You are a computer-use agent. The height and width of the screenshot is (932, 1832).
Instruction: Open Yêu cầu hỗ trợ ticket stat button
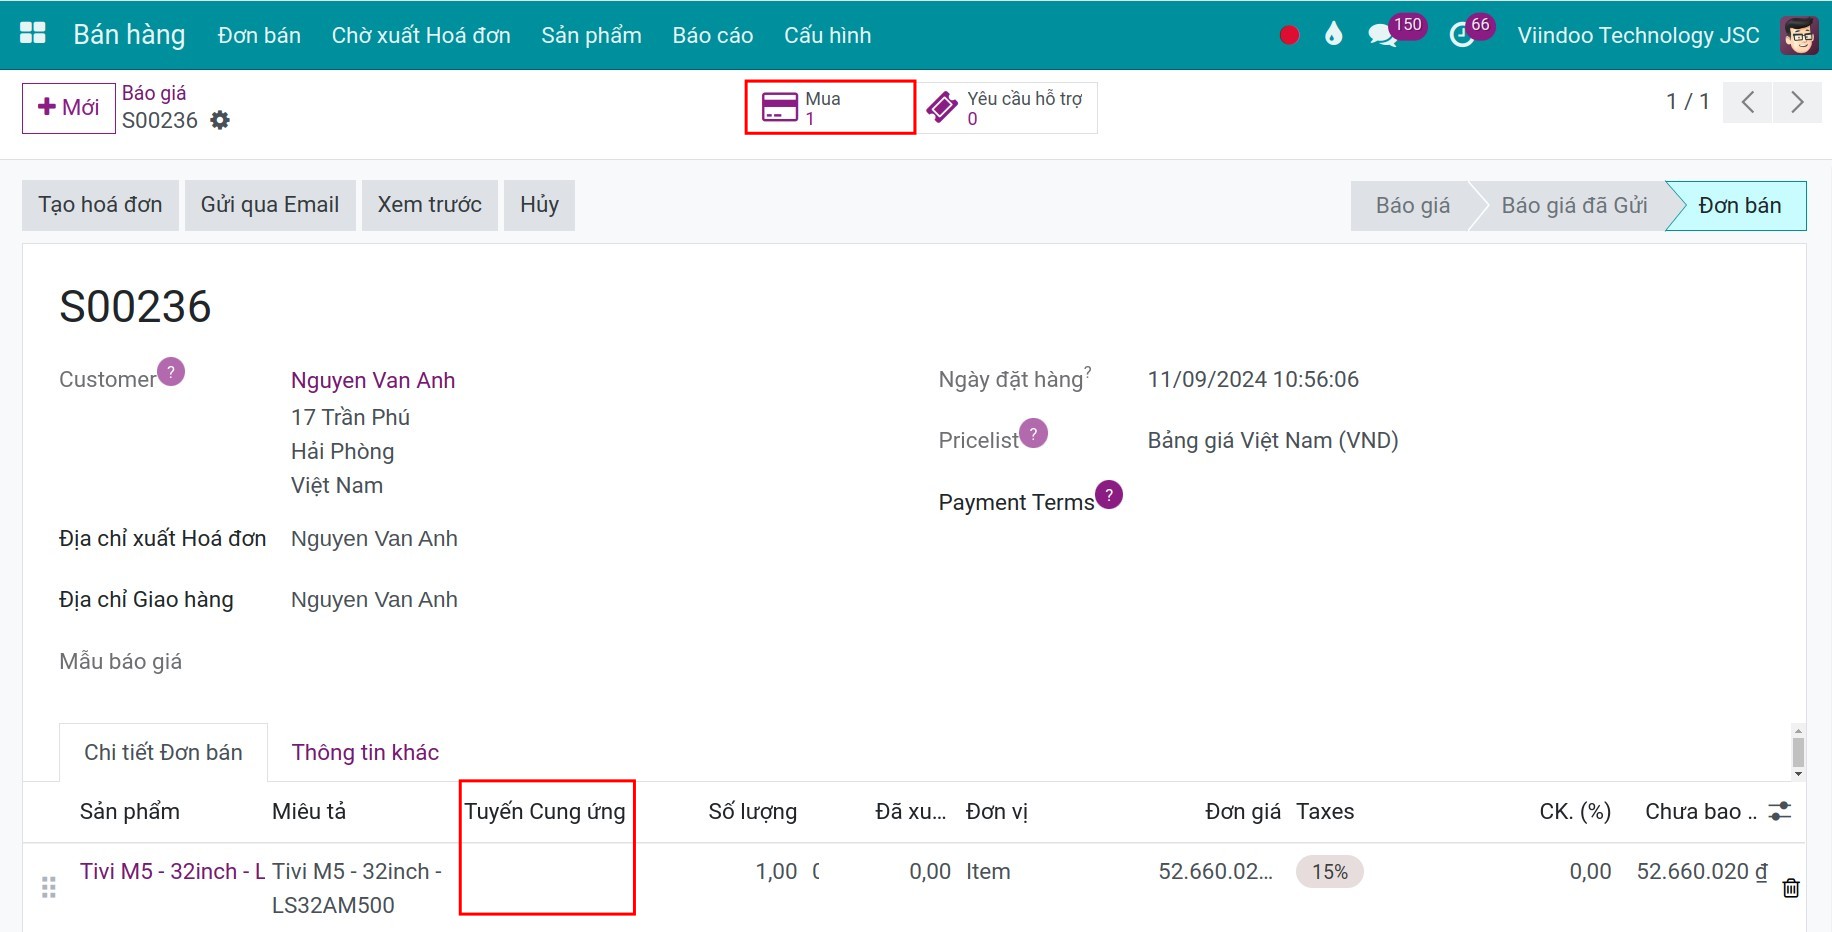tap(1007, 108)
